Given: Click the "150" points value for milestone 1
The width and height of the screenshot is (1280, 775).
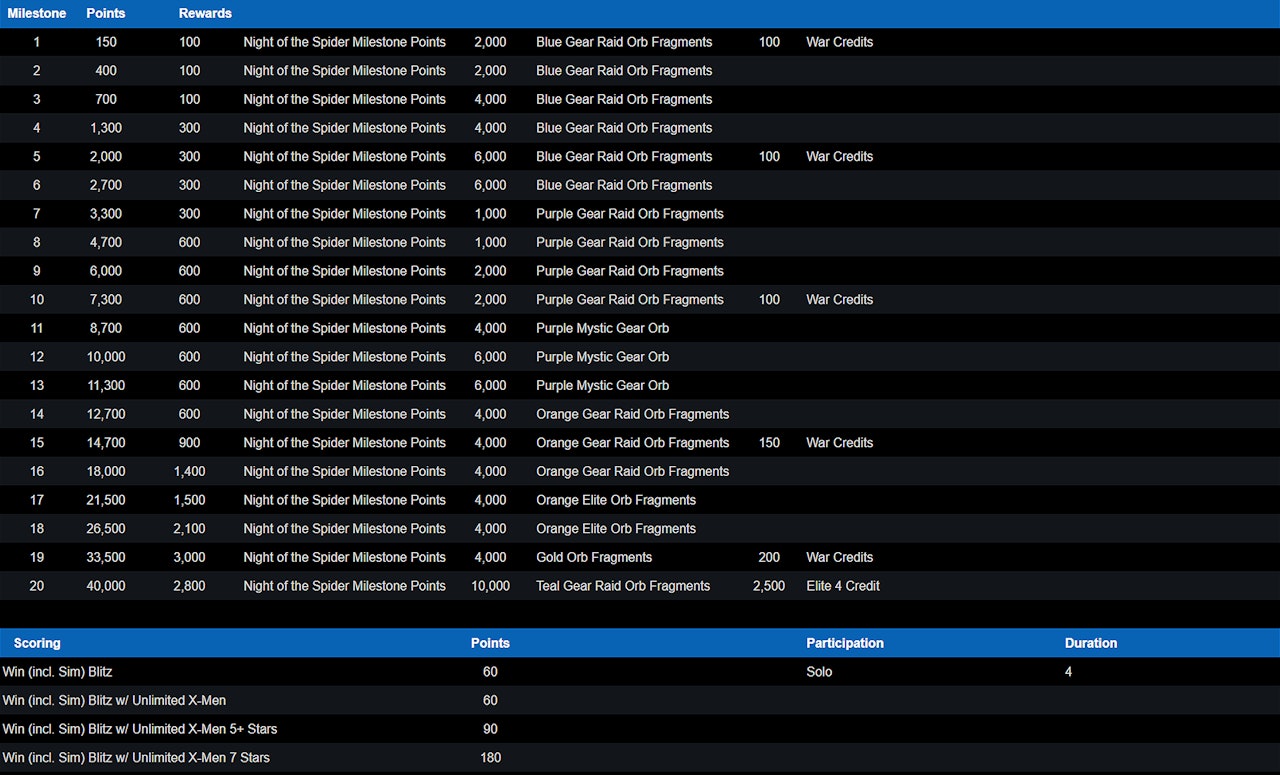Looking at the screenshot, I should [x=106, y=42].
